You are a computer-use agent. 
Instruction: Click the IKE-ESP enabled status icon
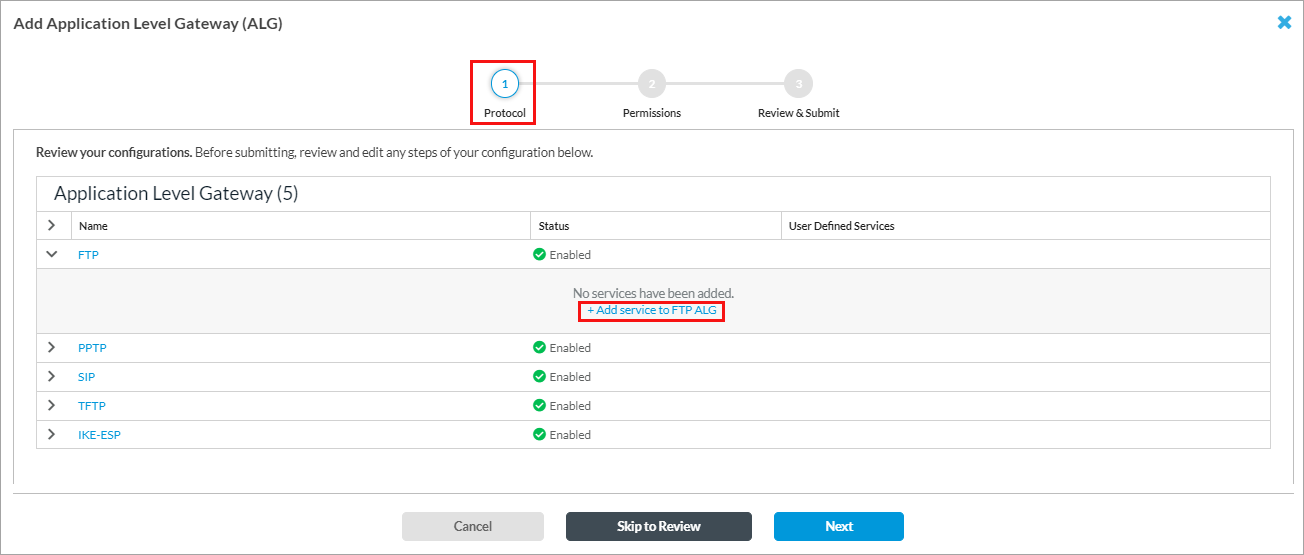[539, 435]
